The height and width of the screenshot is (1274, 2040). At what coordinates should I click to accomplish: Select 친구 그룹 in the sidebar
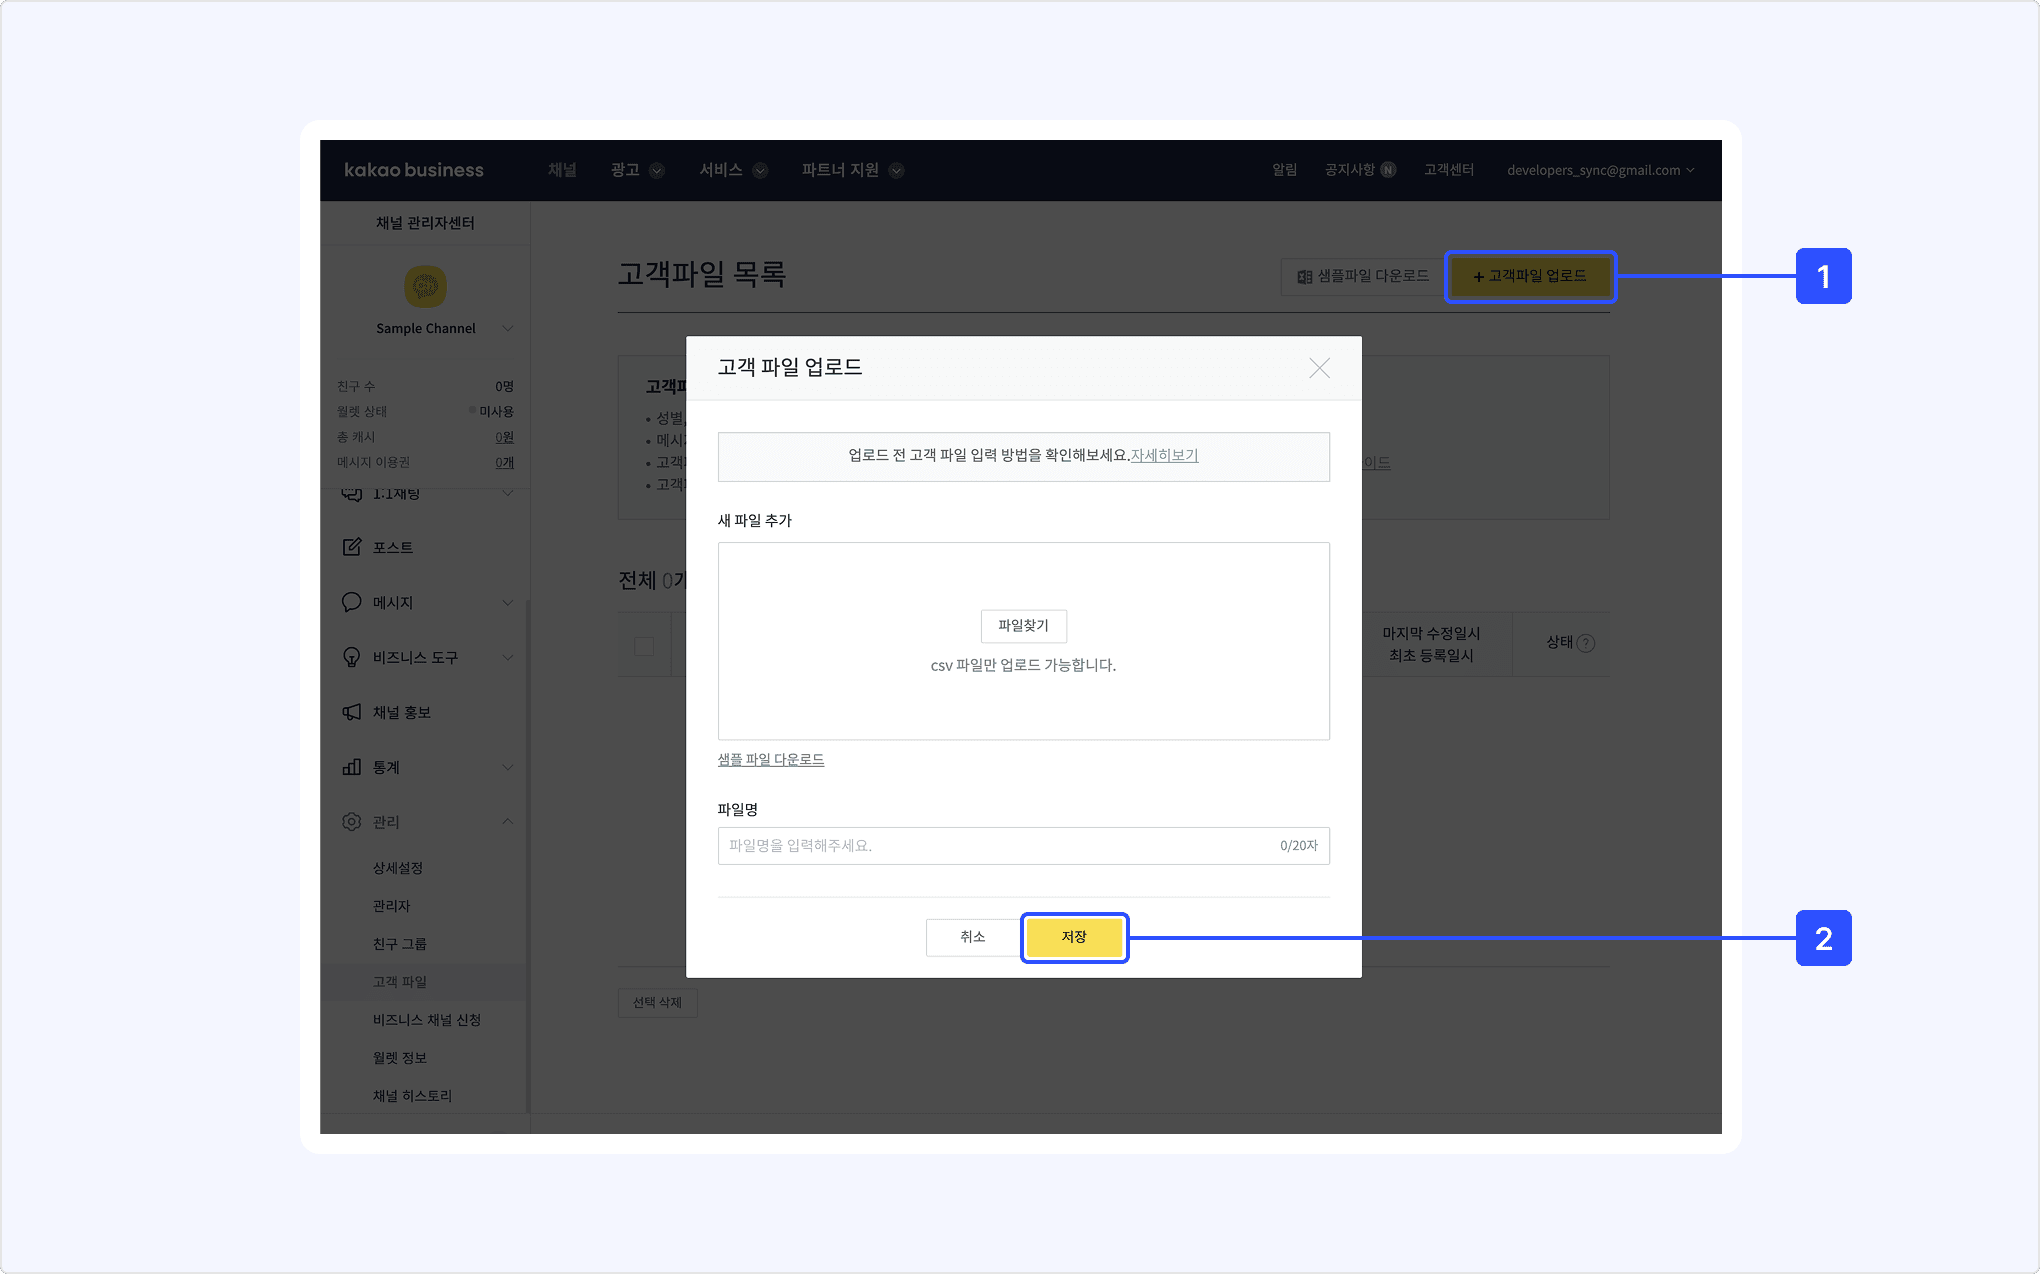pyautogui.click(x=399, y=944)
